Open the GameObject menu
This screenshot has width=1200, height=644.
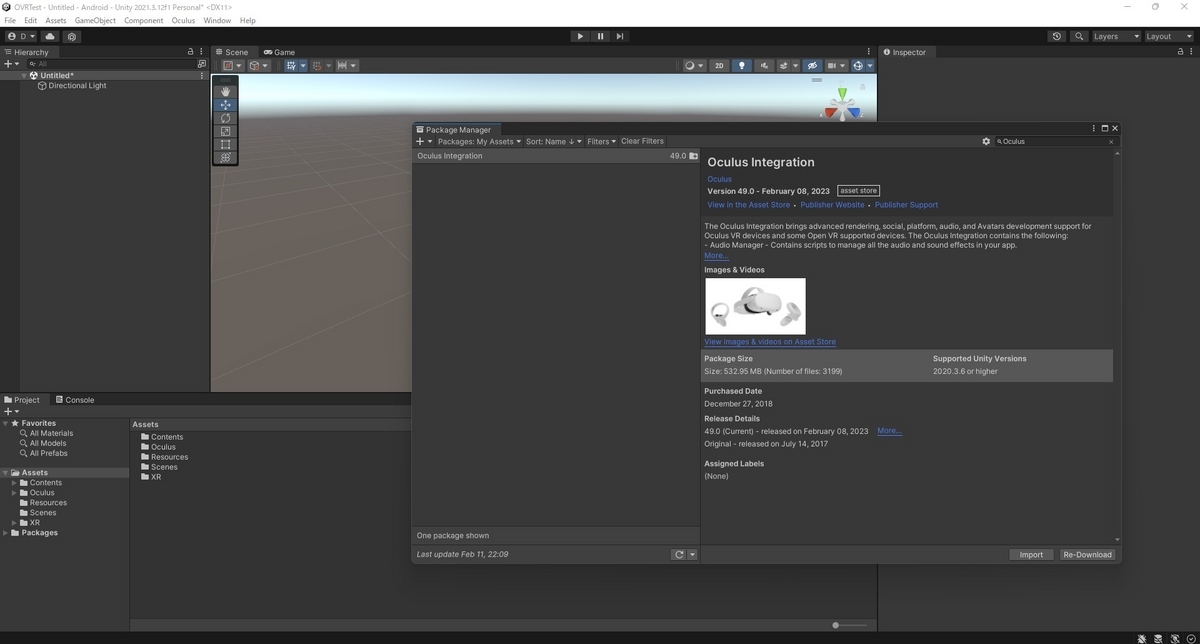[95, 20]
